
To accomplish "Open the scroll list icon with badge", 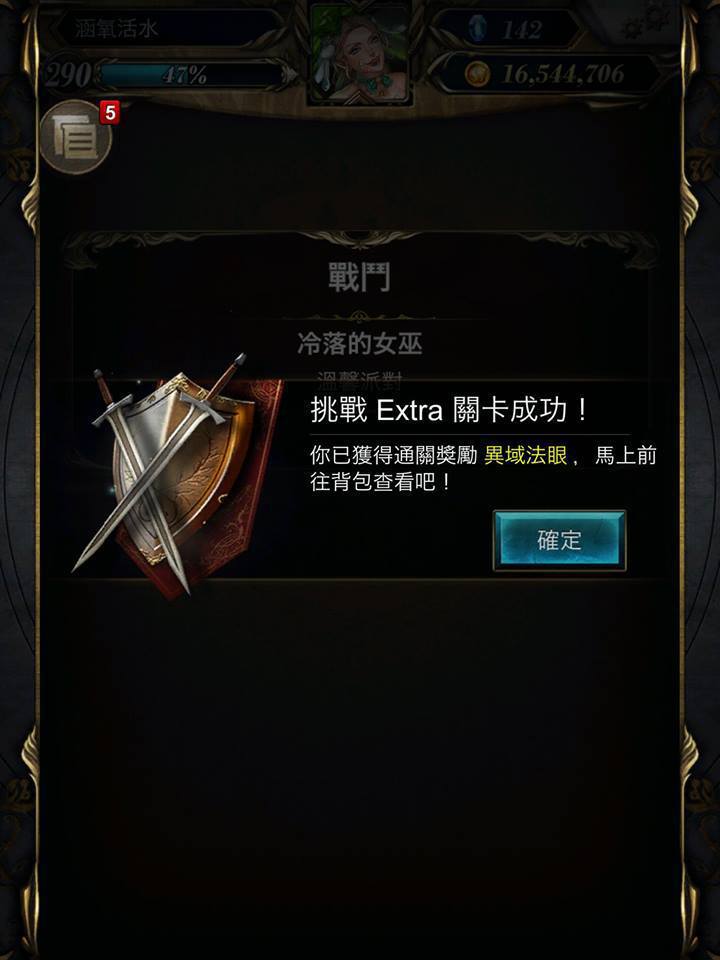I will click(x=75, y=137).
